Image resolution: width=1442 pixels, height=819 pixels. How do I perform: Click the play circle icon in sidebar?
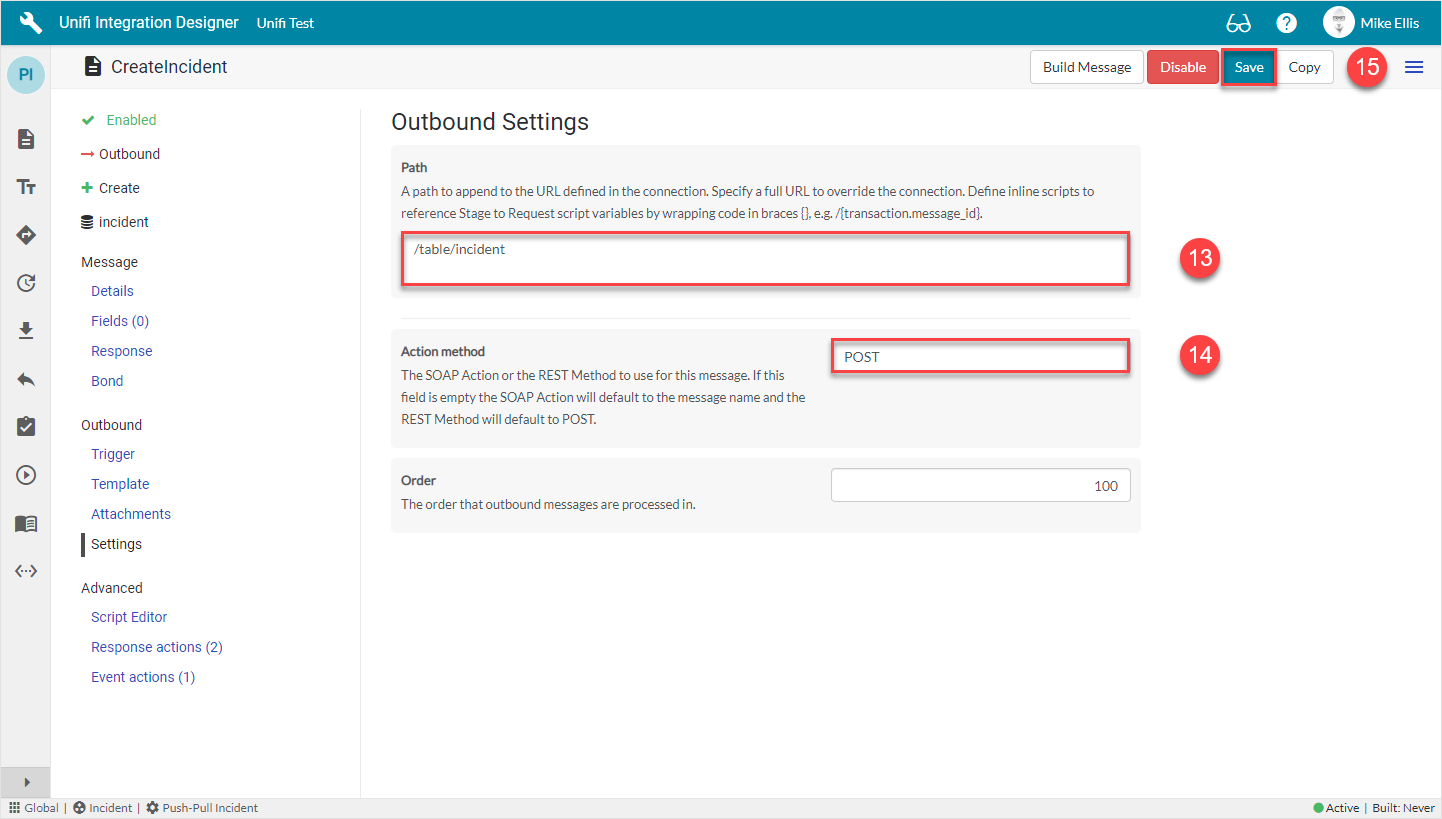point(26,475)
